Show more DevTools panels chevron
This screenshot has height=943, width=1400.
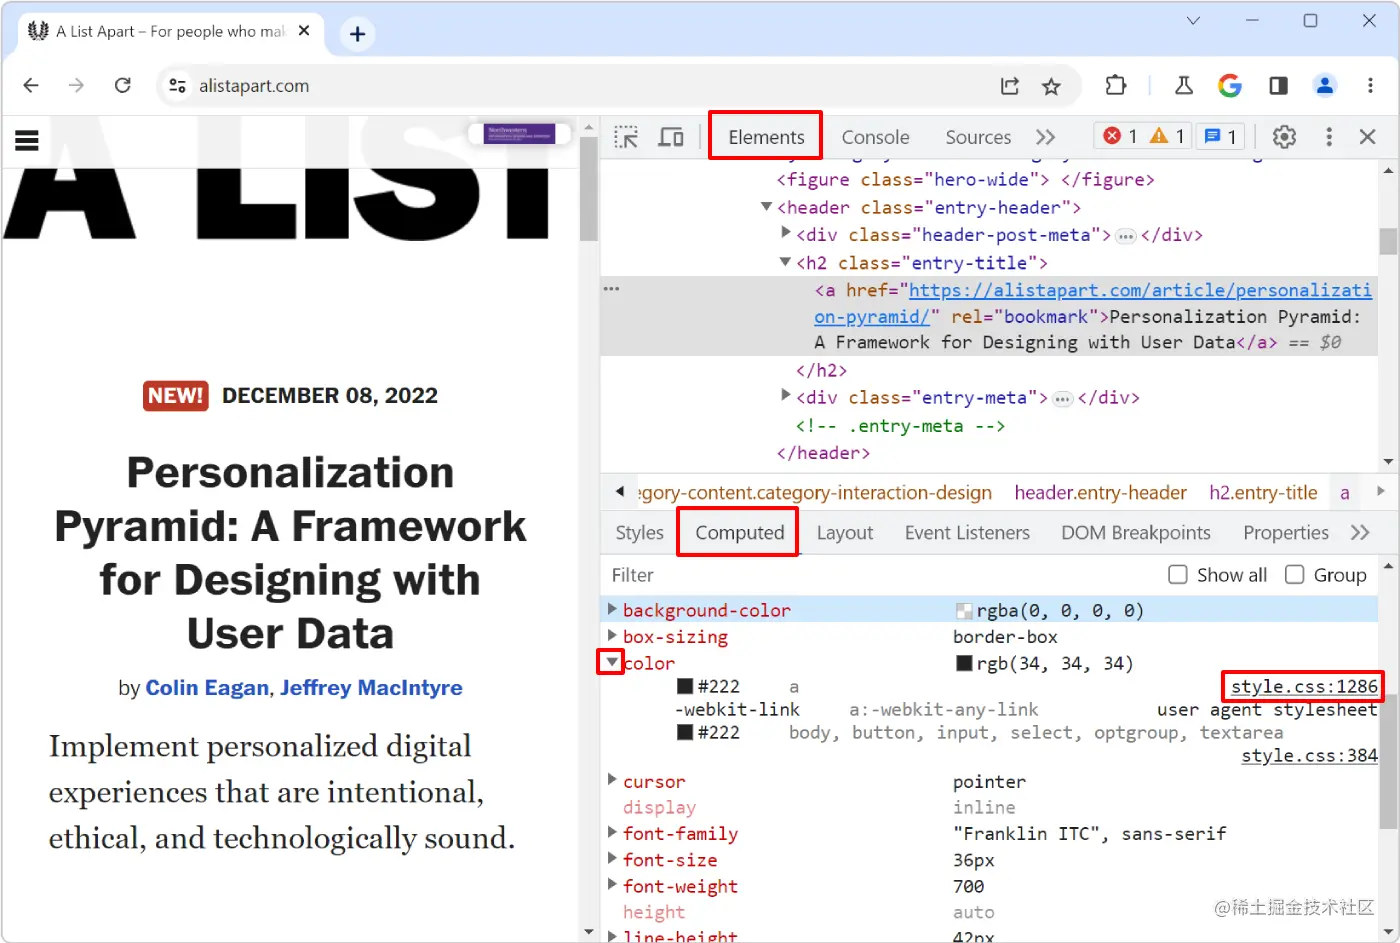pyautogui.click(x=1045, y=137)
